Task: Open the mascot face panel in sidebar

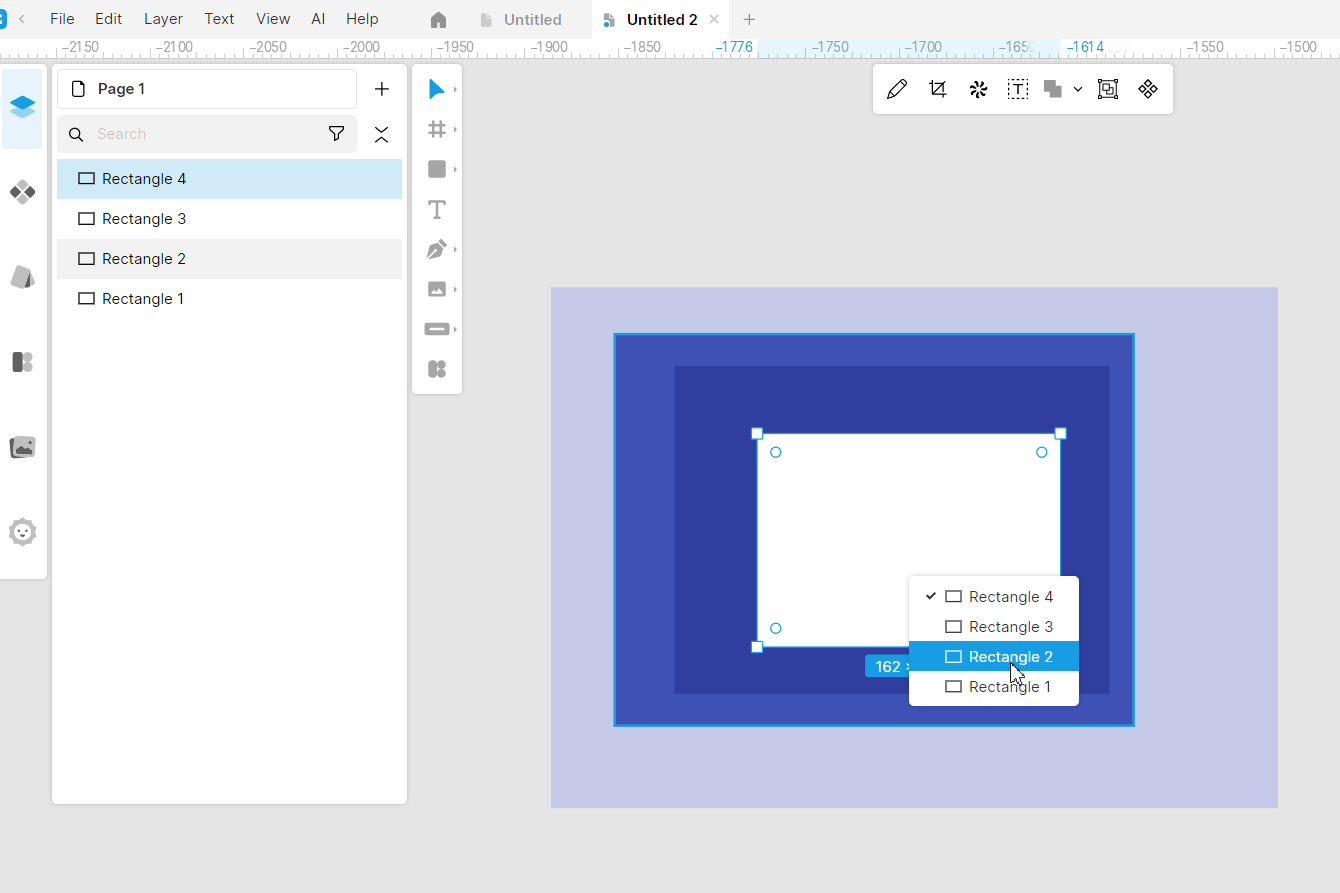Action: point(22,532)
